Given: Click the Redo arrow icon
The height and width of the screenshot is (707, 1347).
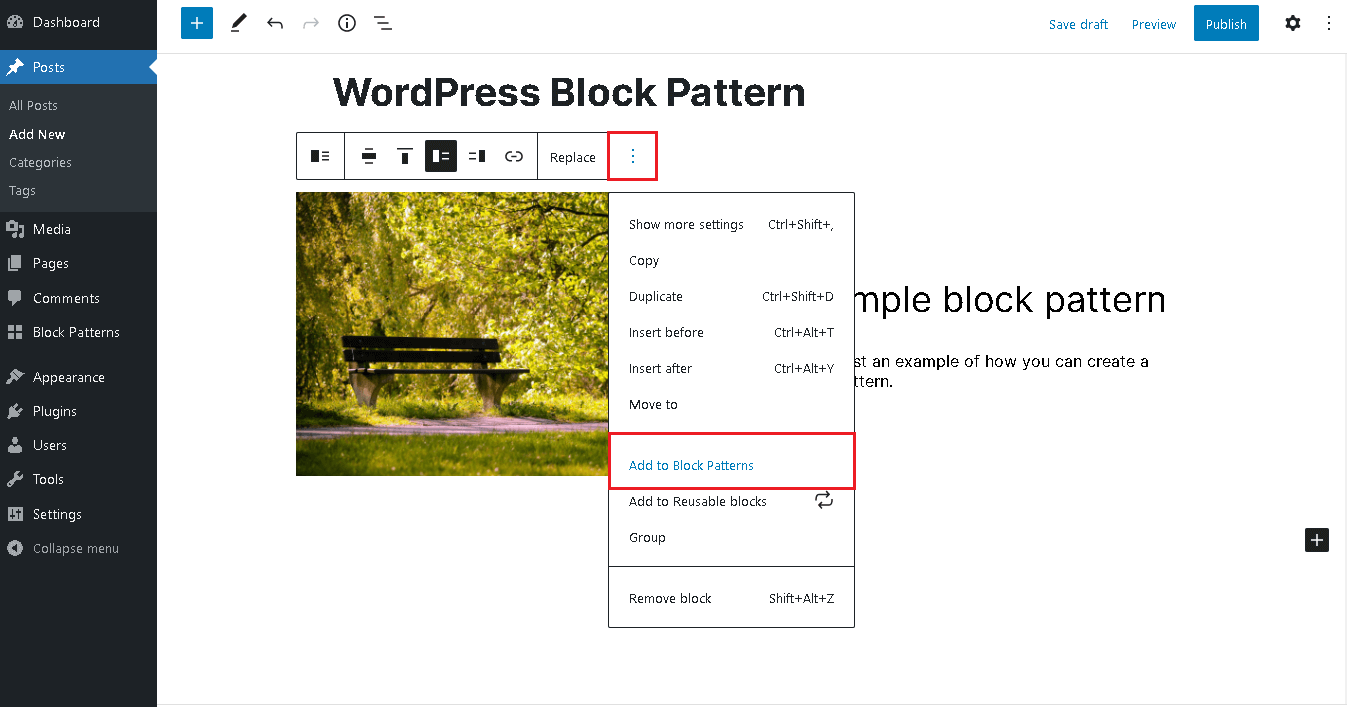Looking at the screenshot, I should click(x=310, y=22).
